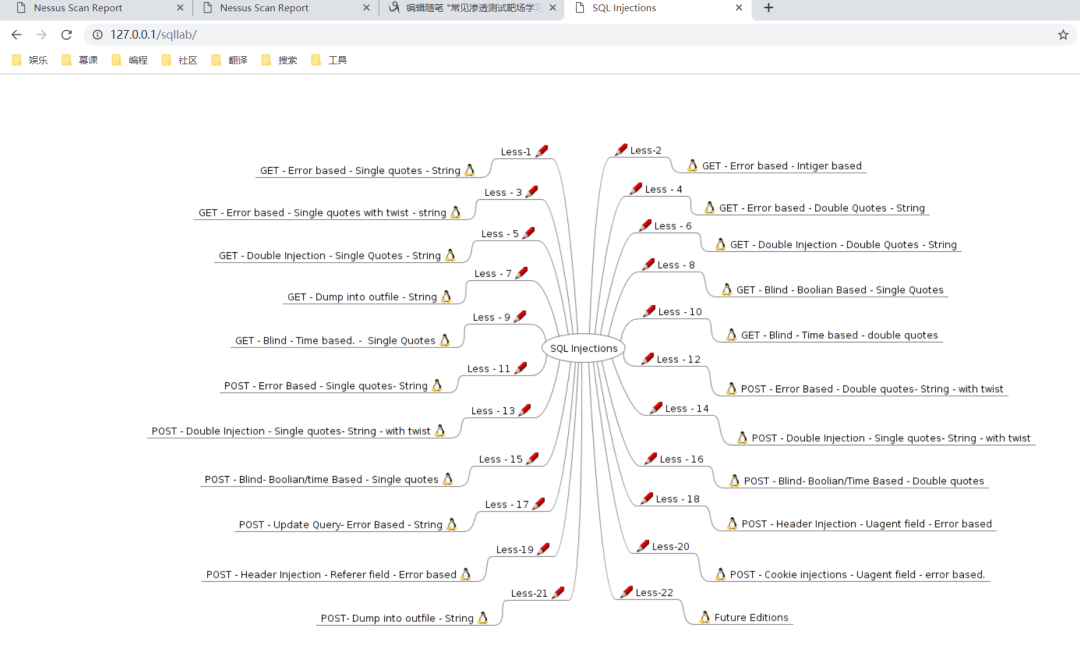Screen dimensions: 1080x645
Task: Click the red pen icon beside Less-1
Action: tap(543, 151)
